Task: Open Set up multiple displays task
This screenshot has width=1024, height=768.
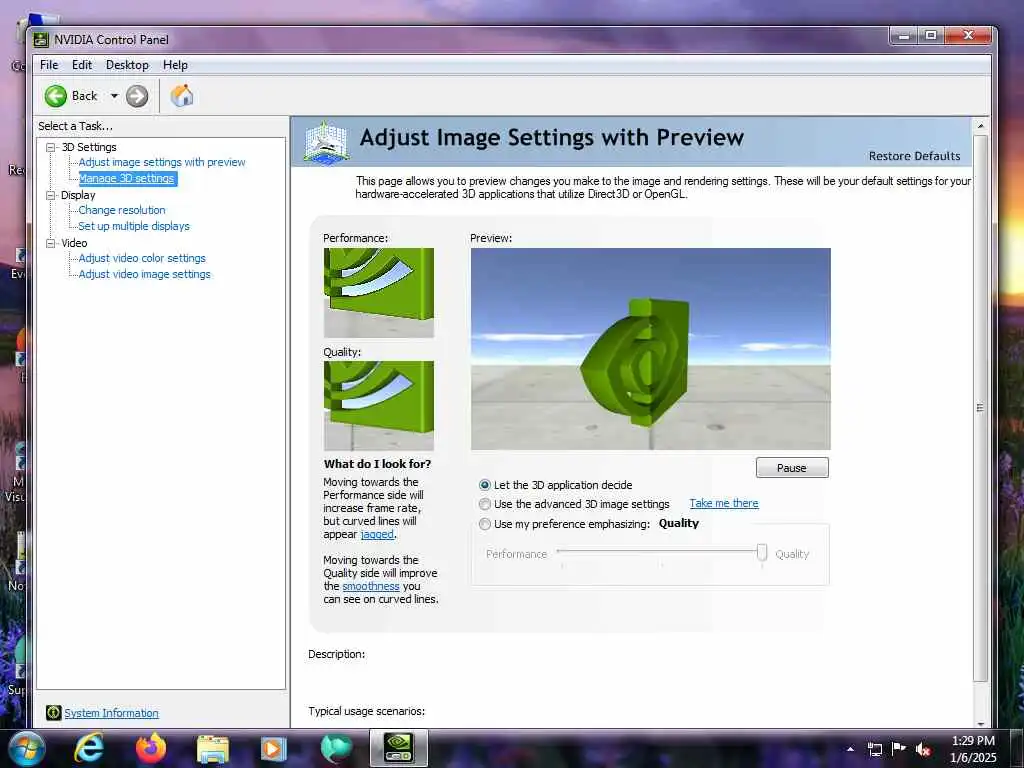Action: [x=134, y=226]
